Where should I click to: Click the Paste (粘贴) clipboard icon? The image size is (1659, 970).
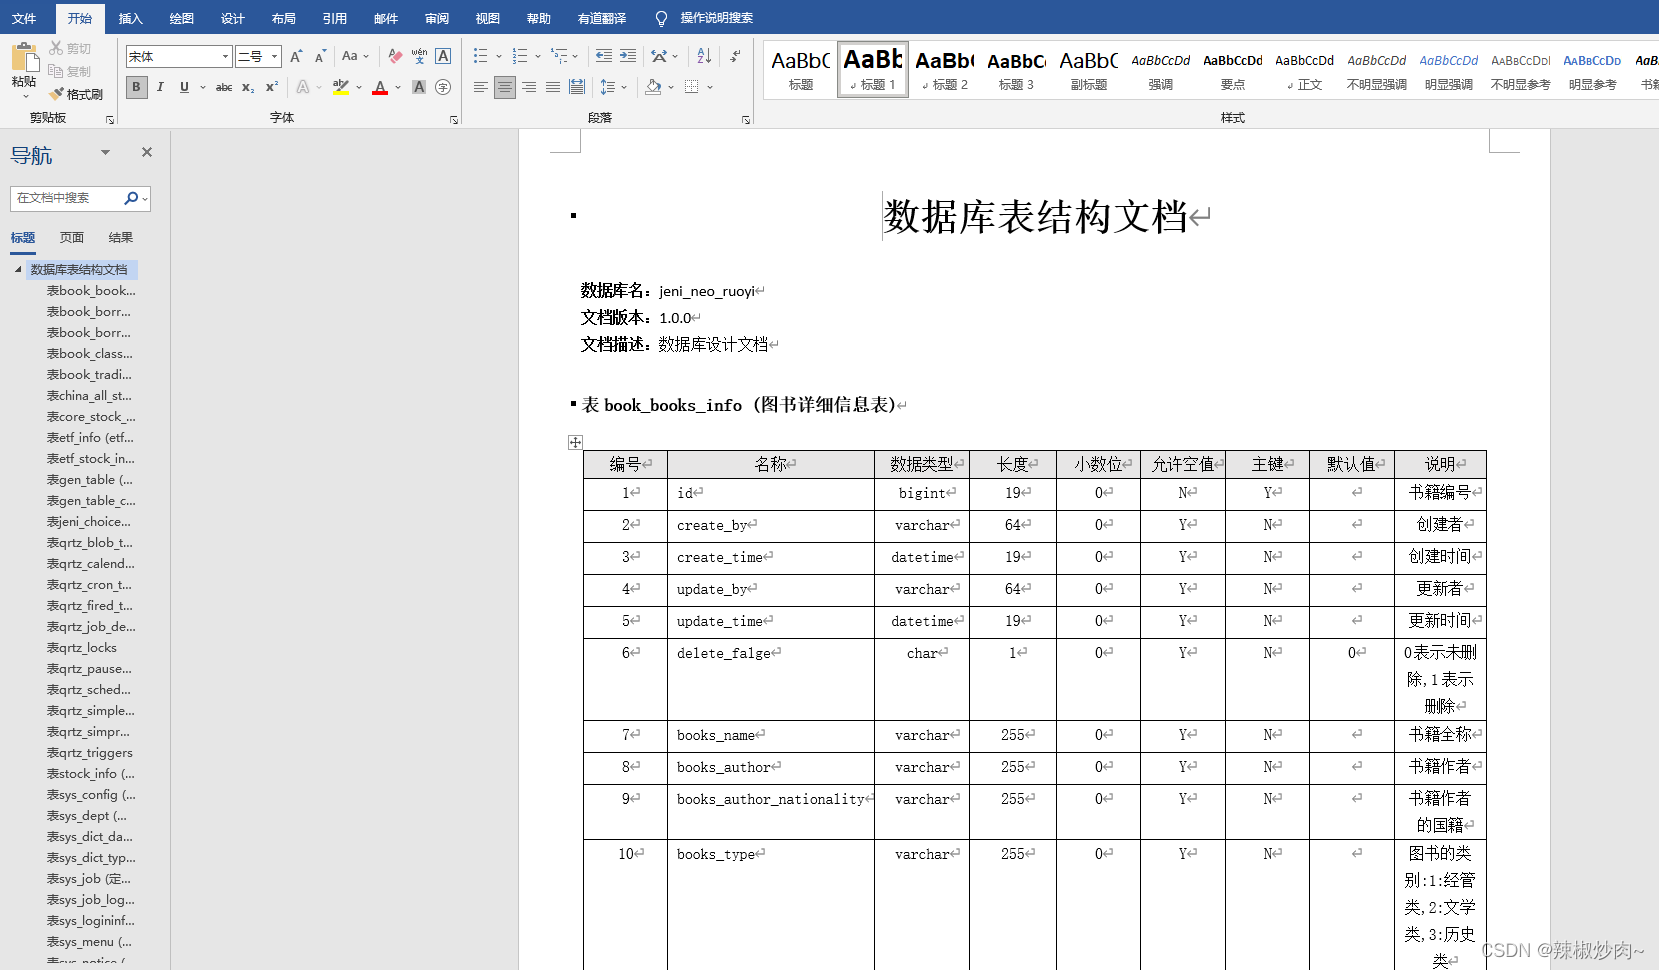(x=24, y=58)
